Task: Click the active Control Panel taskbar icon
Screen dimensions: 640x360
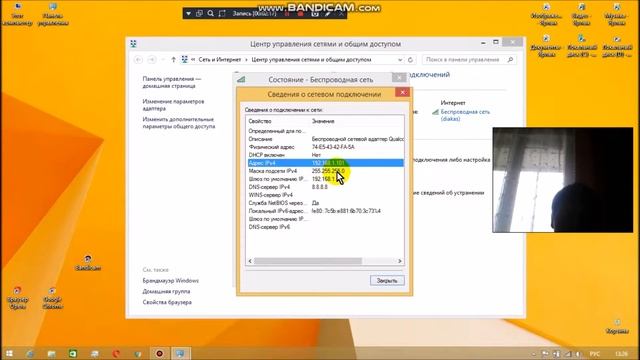Action: [x=180, y=353]
